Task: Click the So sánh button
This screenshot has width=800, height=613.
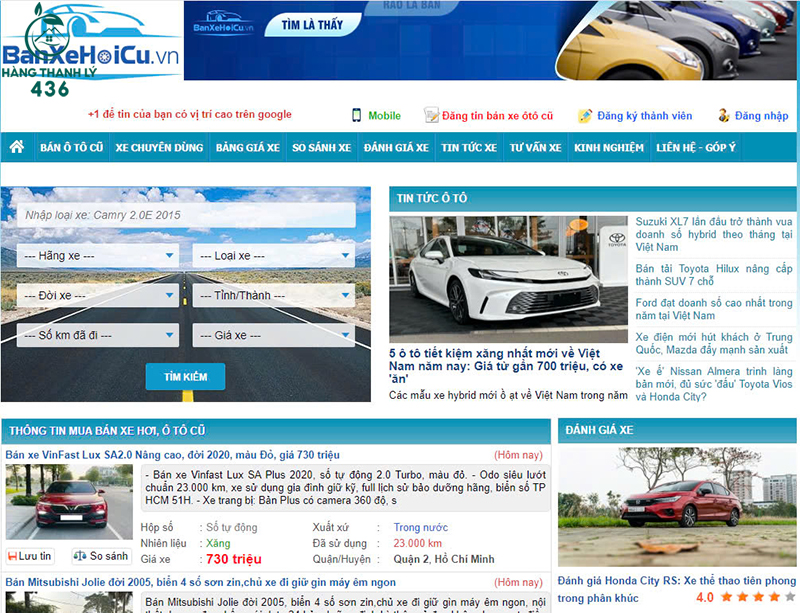Action: click(x=101, y=556)
